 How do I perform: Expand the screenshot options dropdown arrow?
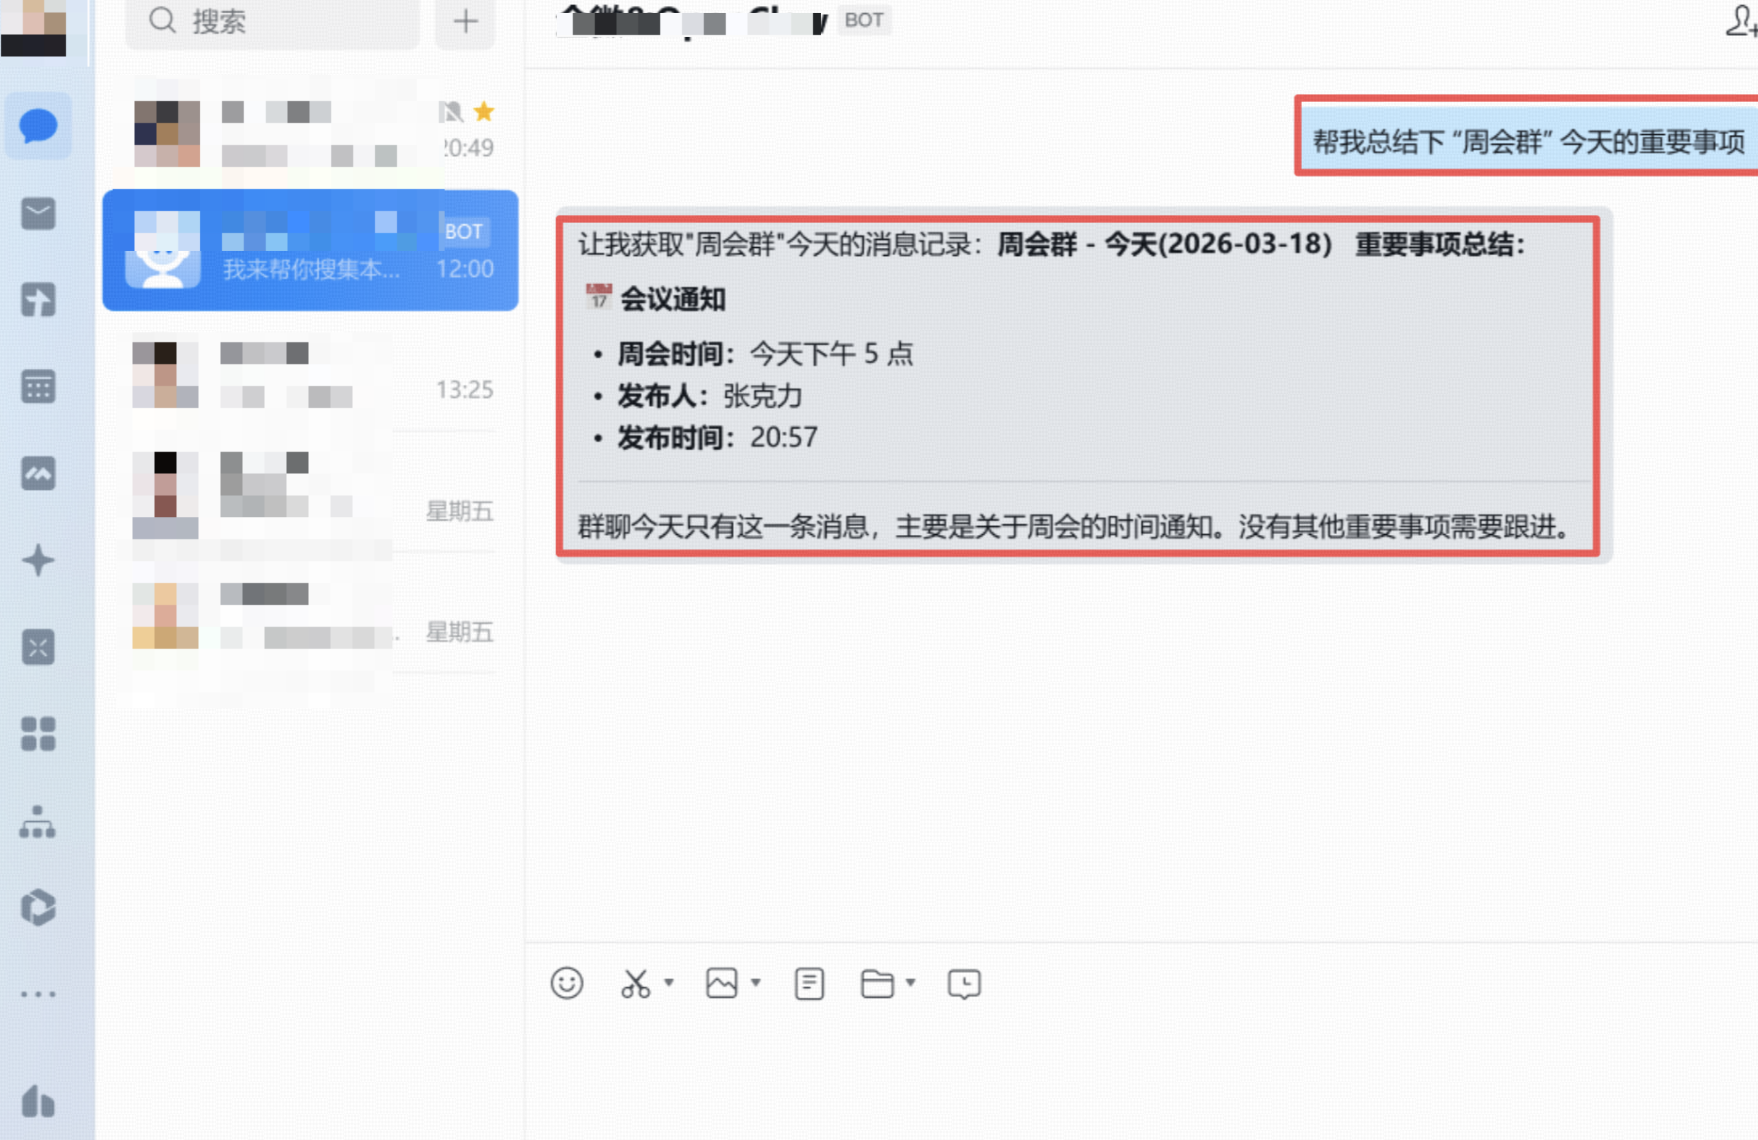669,983
